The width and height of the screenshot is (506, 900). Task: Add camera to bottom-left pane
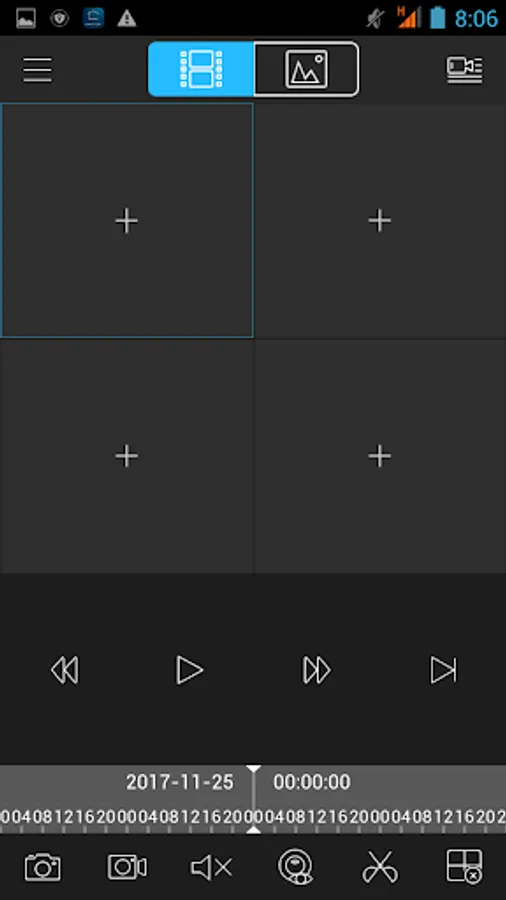(x=126, y=456)
